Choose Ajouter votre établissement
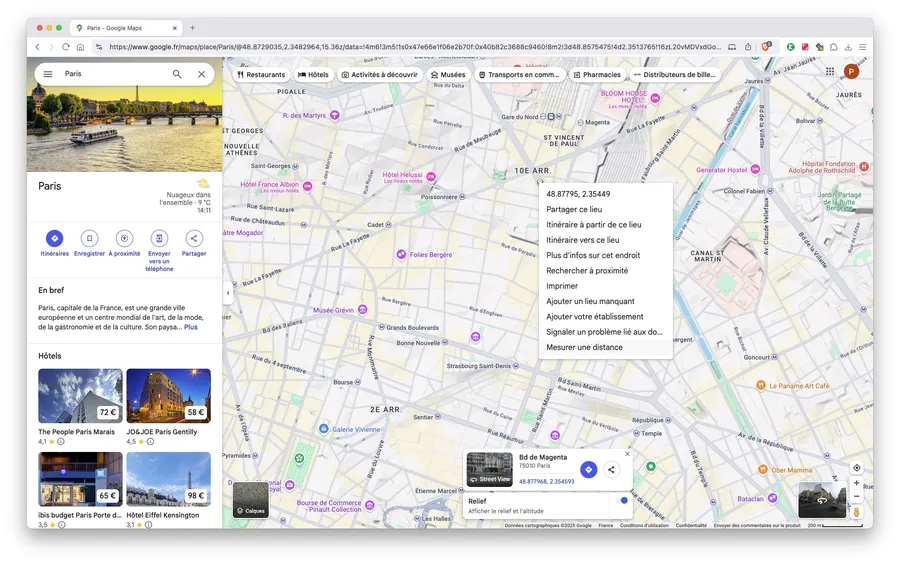This screenshot has height=564, width=900. pyautogui.click(x=606, y=317)
